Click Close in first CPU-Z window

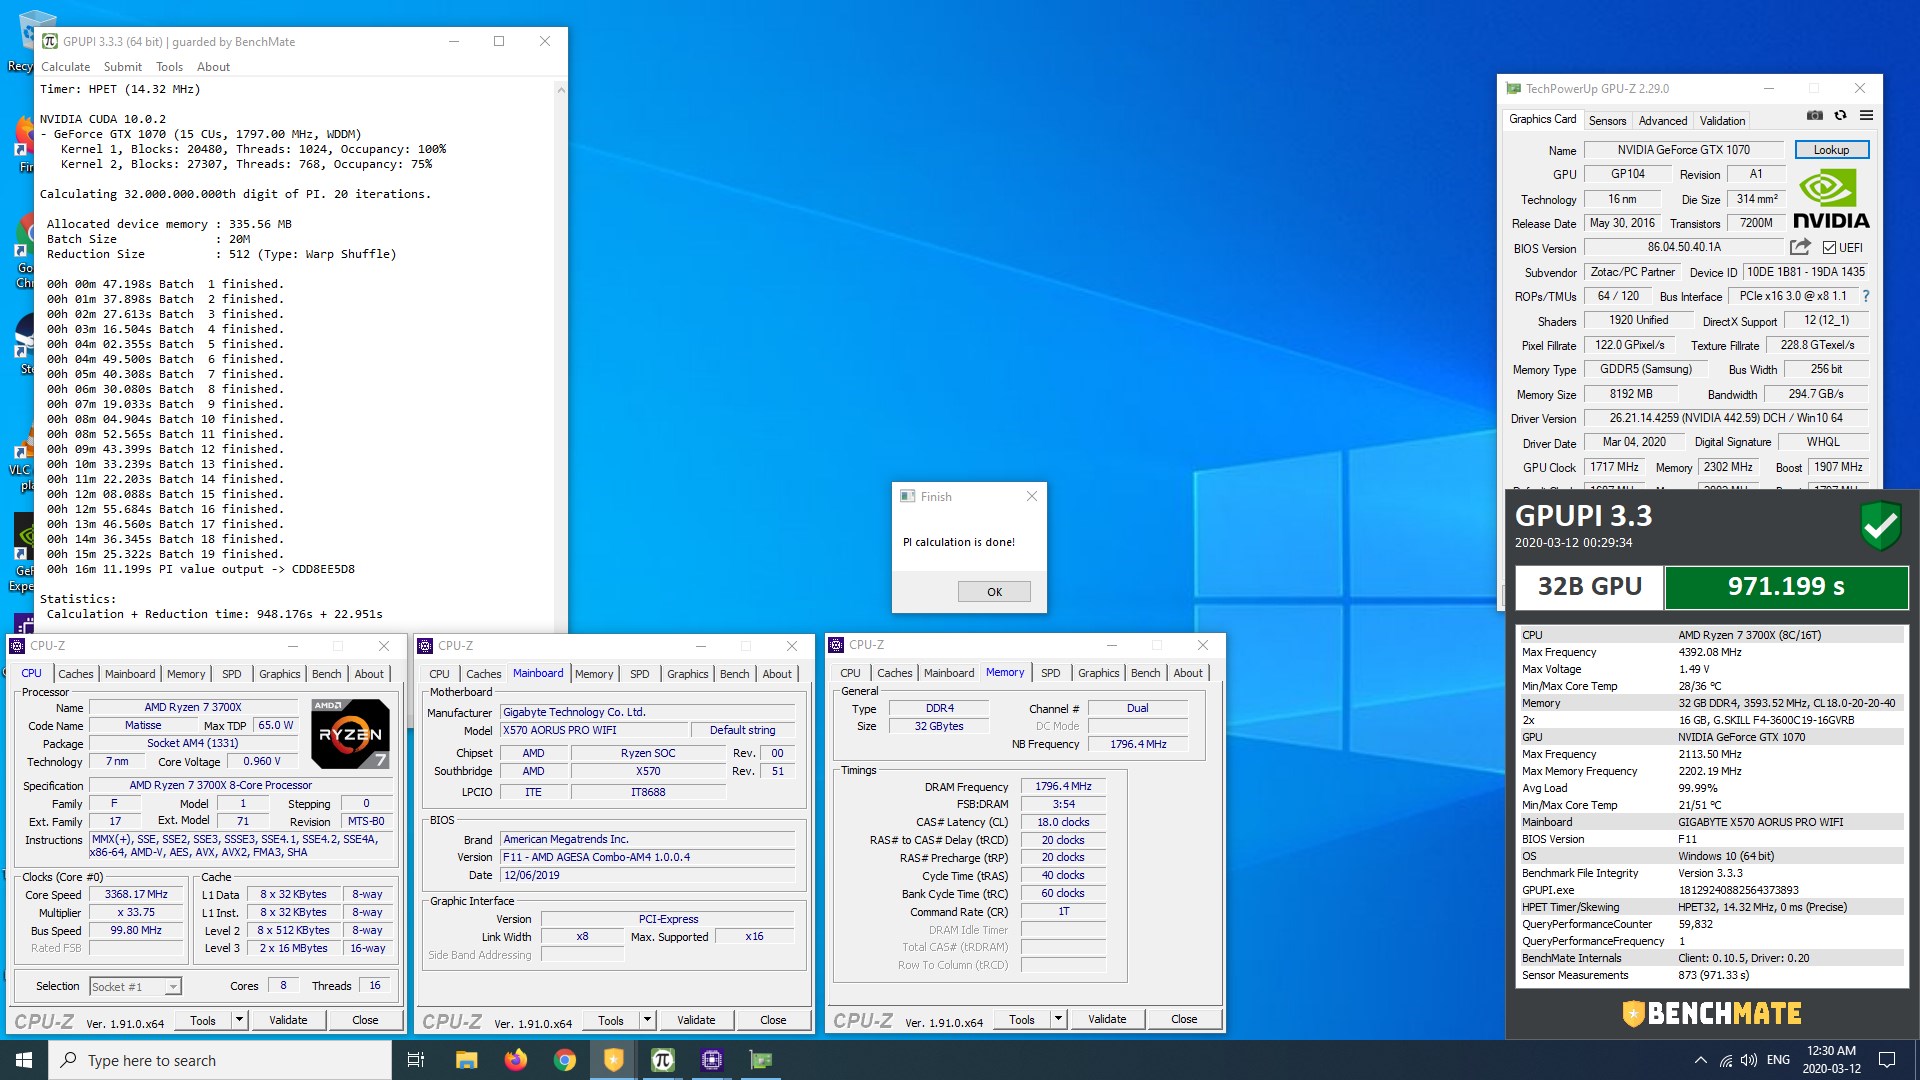pos(365,1020)
